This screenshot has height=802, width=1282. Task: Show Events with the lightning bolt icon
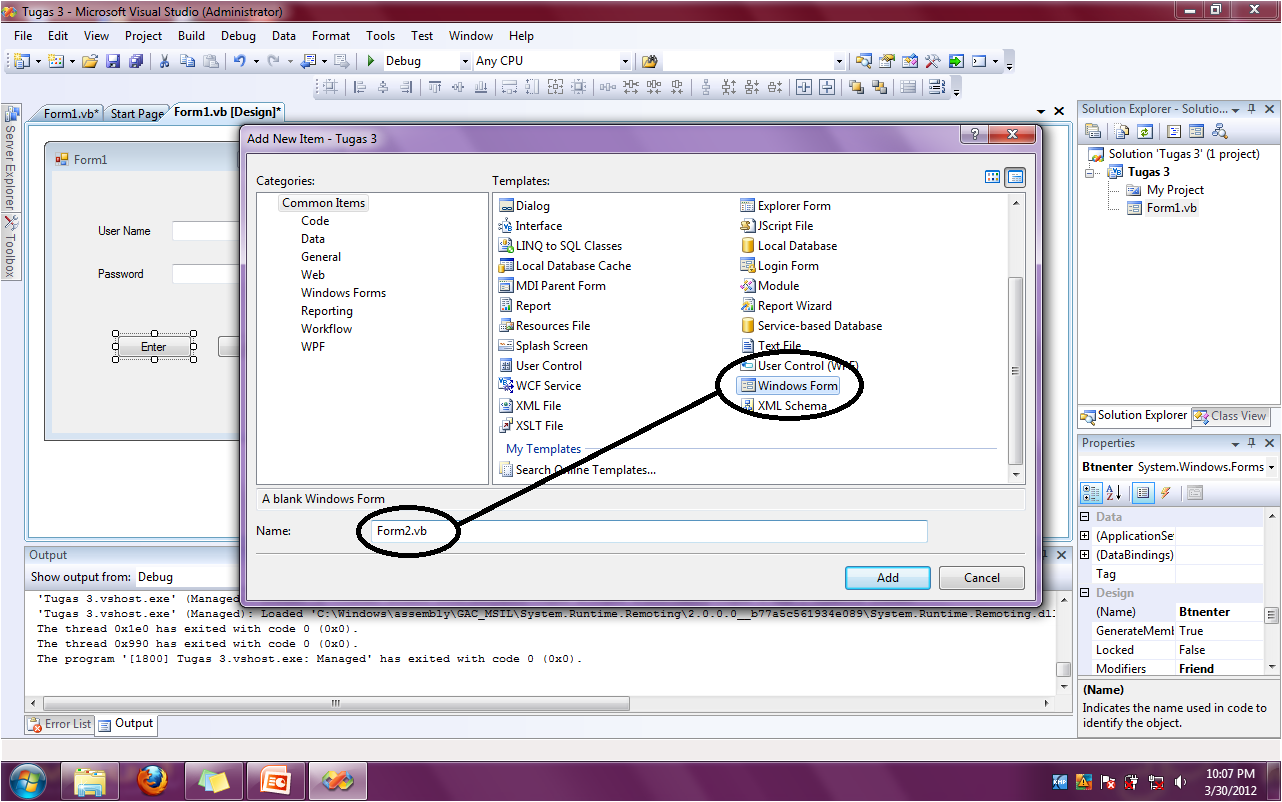point(1166,493)
